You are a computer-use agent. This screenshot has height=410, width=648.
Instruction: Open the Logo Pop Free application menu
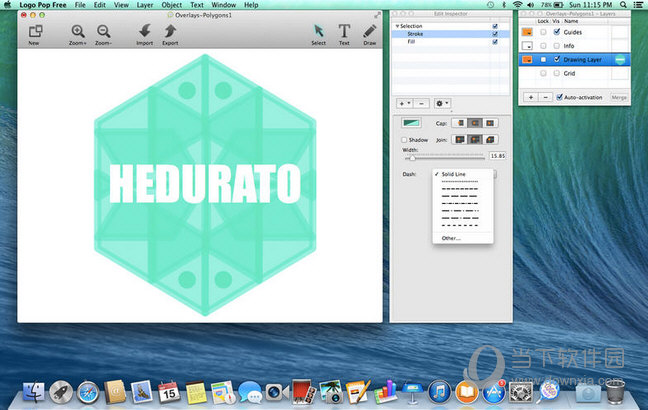pyautogui.click(x=43, y=5)
